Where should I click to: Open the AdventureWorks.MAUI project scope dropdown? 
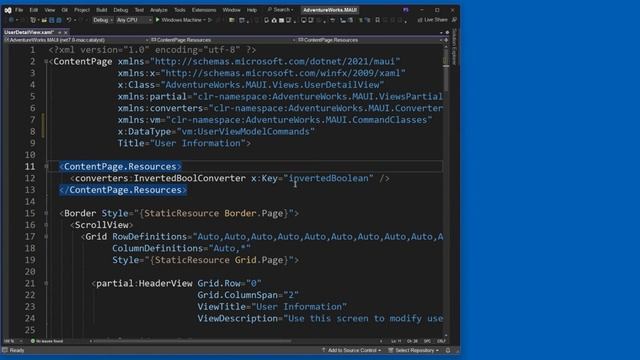[77, 40]
